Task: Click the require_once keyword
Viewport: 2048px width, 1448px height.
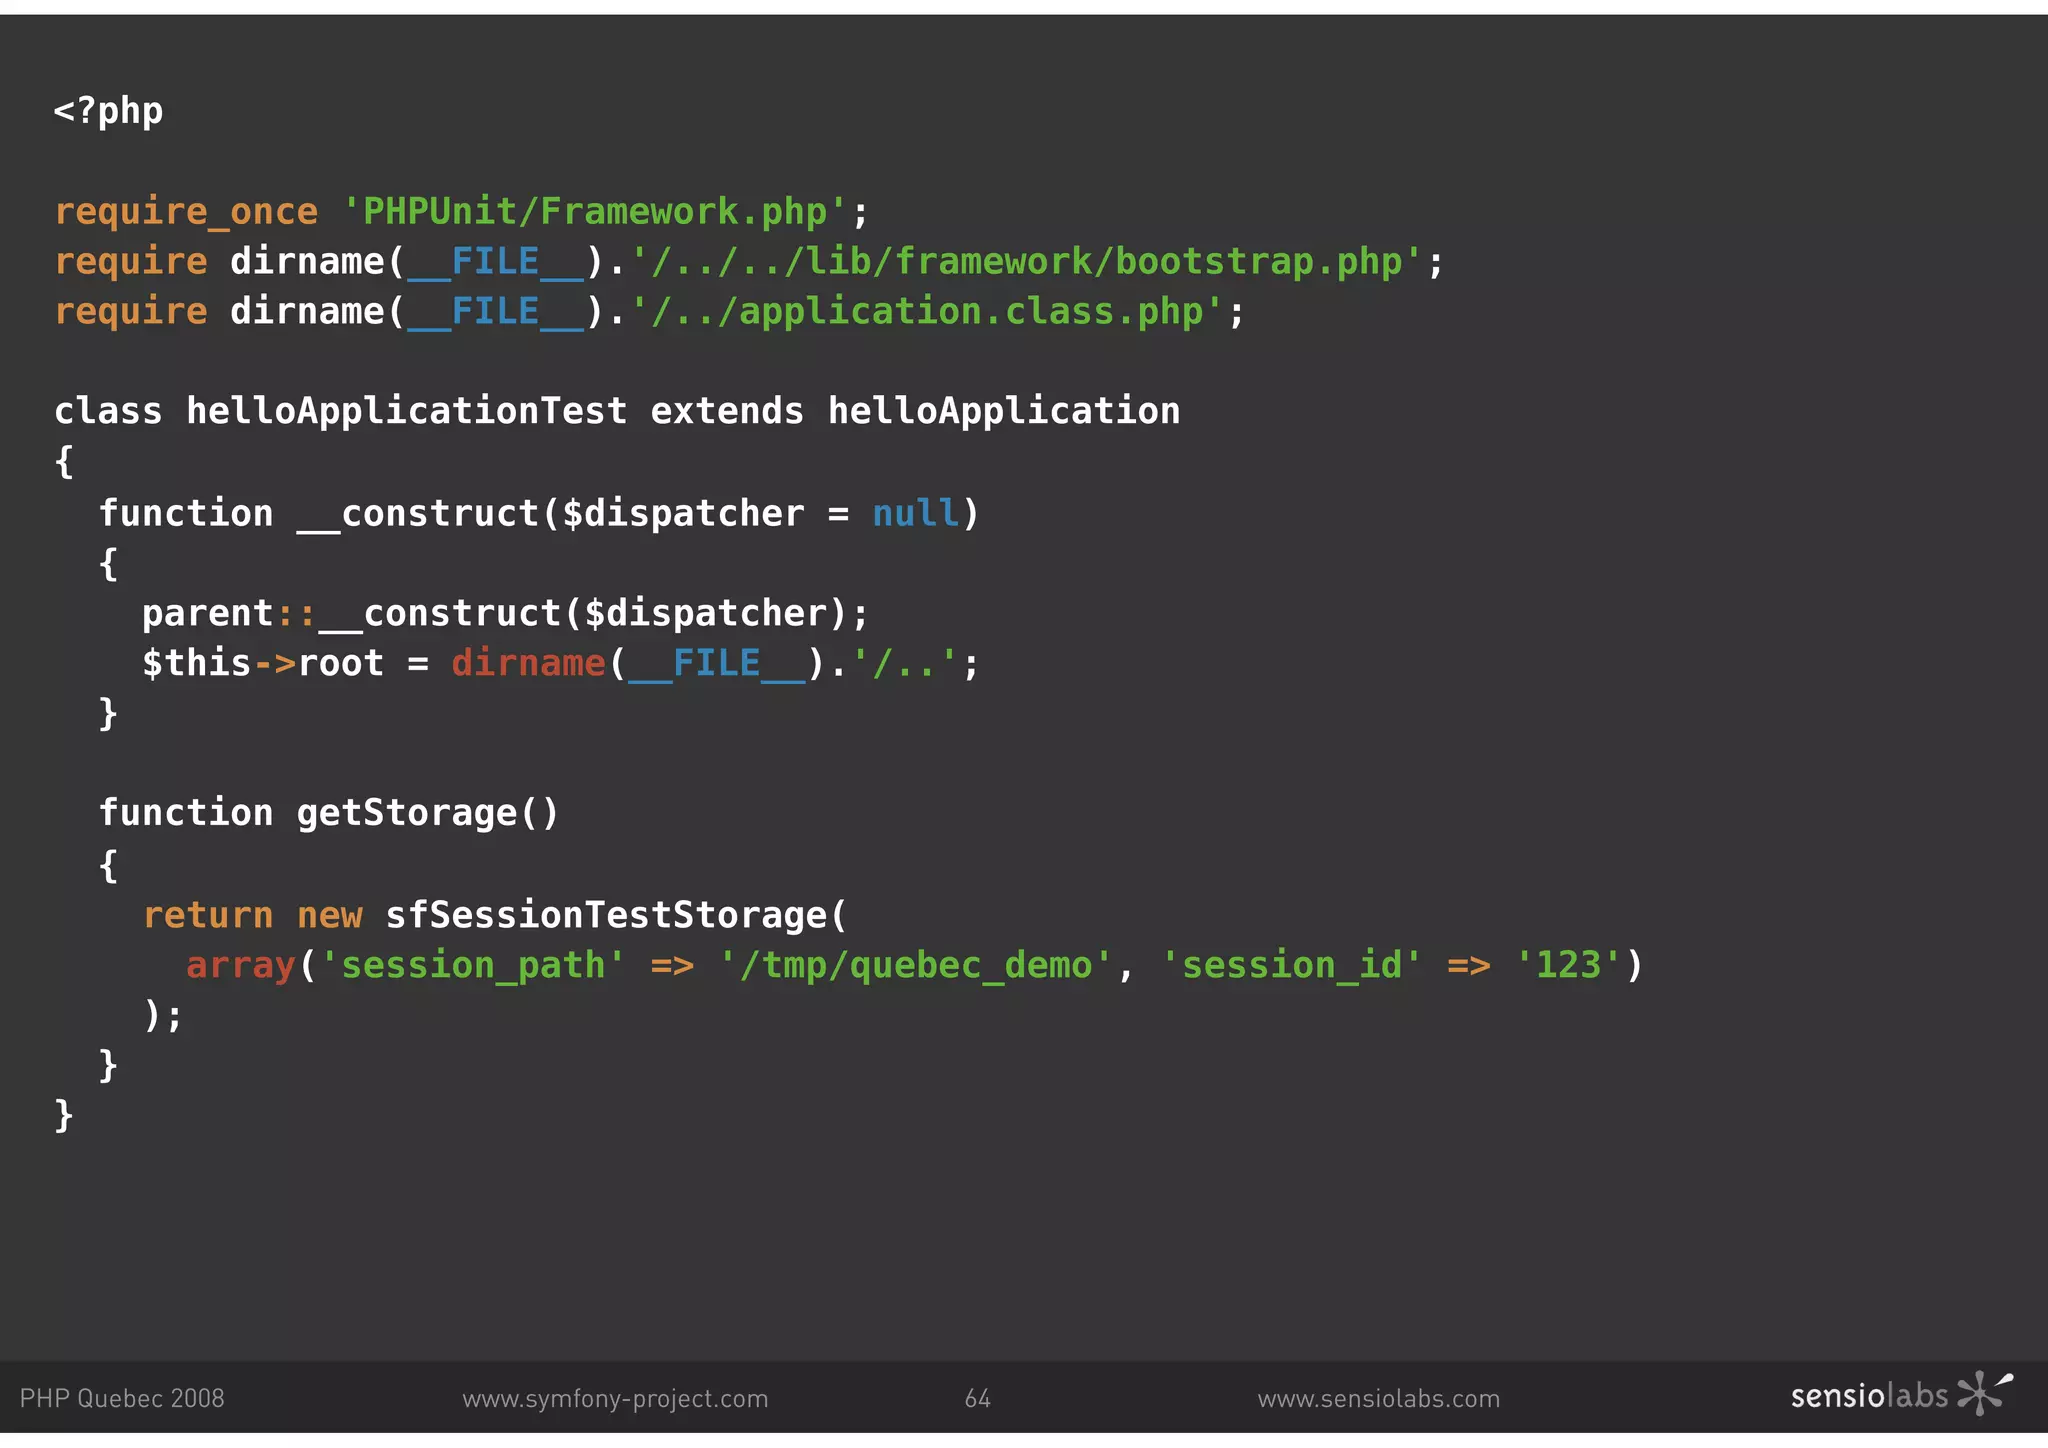Action: point(186,212)
